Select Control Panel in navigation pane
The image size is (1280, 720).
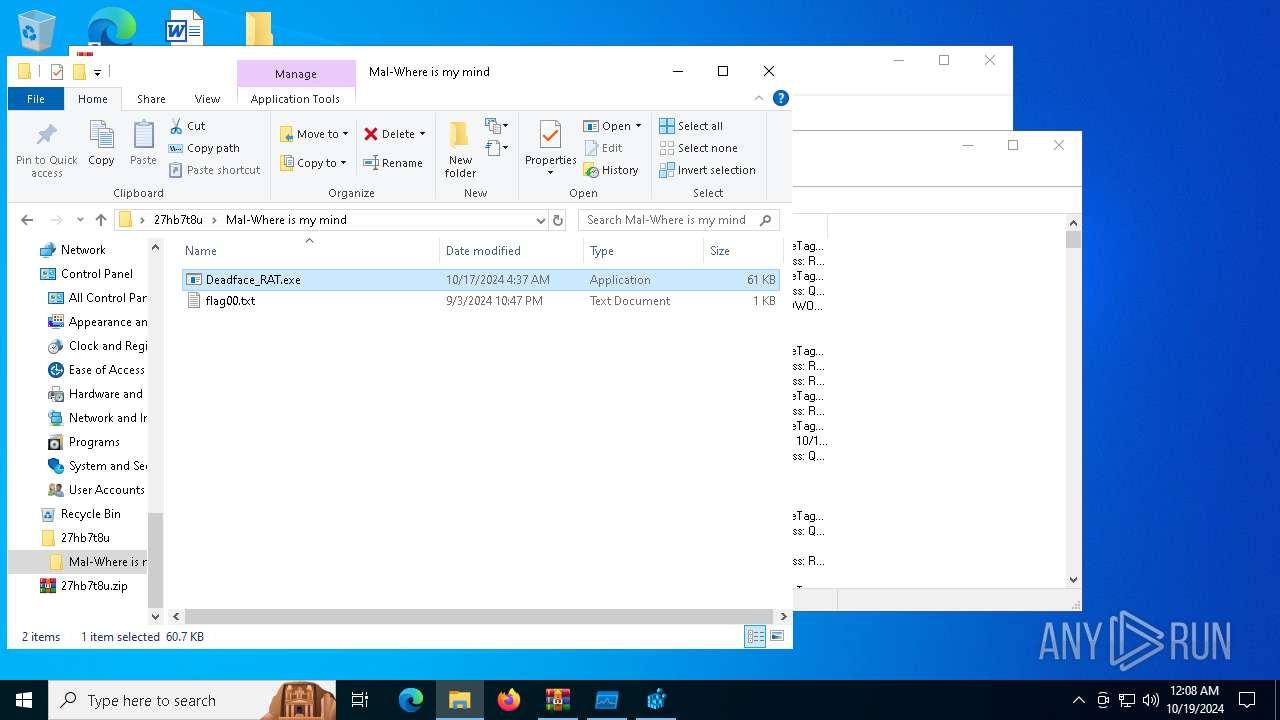pos(96,274)
